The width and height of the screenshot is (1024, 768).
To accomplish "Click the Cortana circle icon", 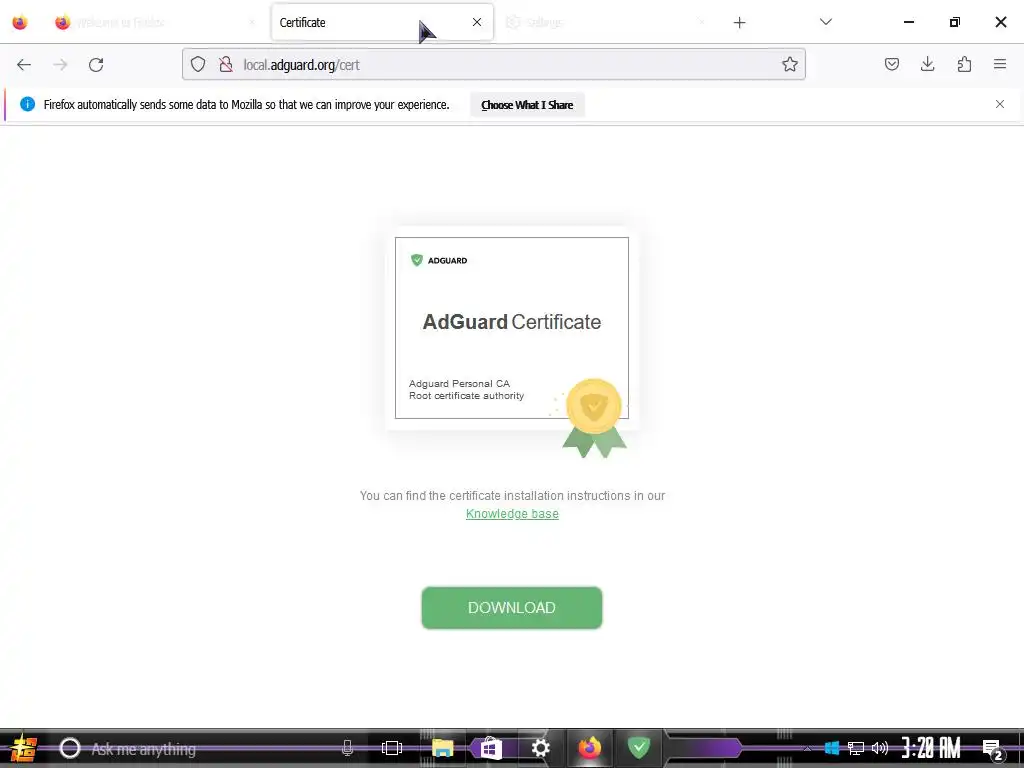I will (70, 748).
